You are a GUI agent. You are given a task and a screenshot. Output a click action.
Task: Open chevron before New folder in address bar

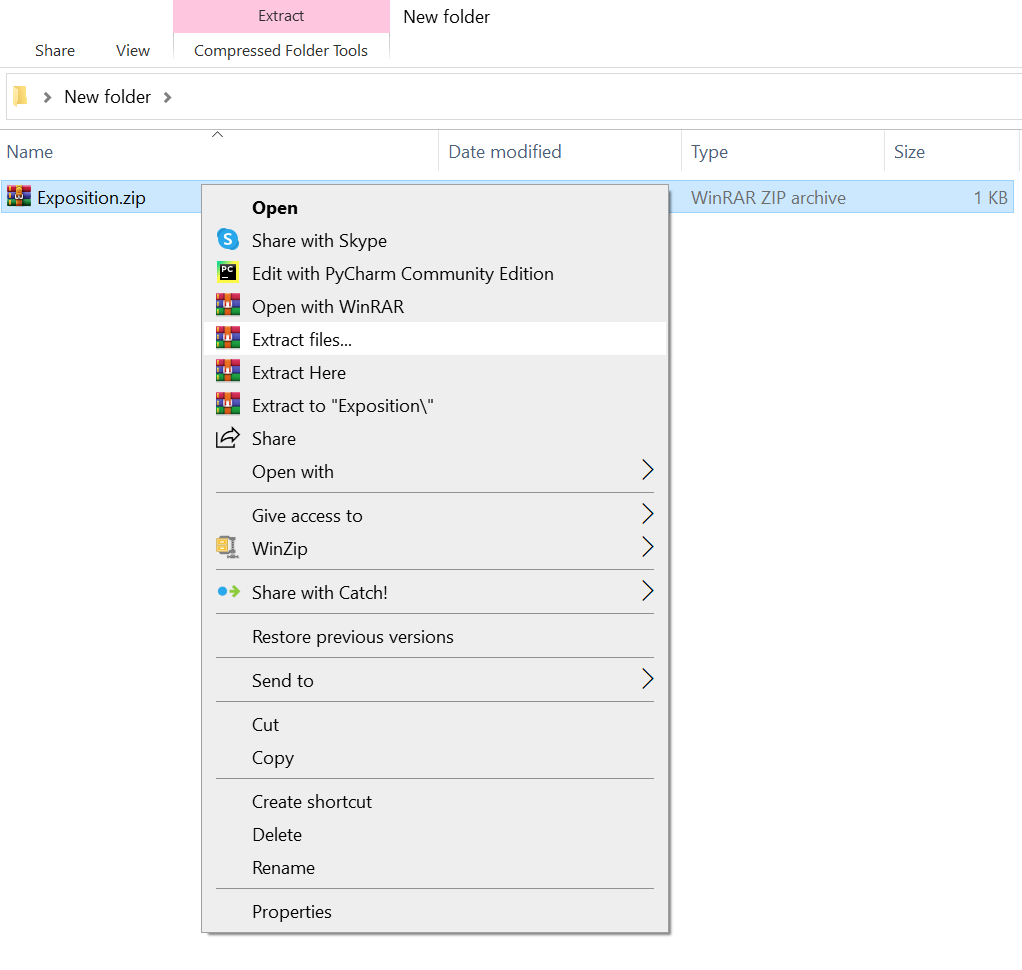(x=47, y=97)
